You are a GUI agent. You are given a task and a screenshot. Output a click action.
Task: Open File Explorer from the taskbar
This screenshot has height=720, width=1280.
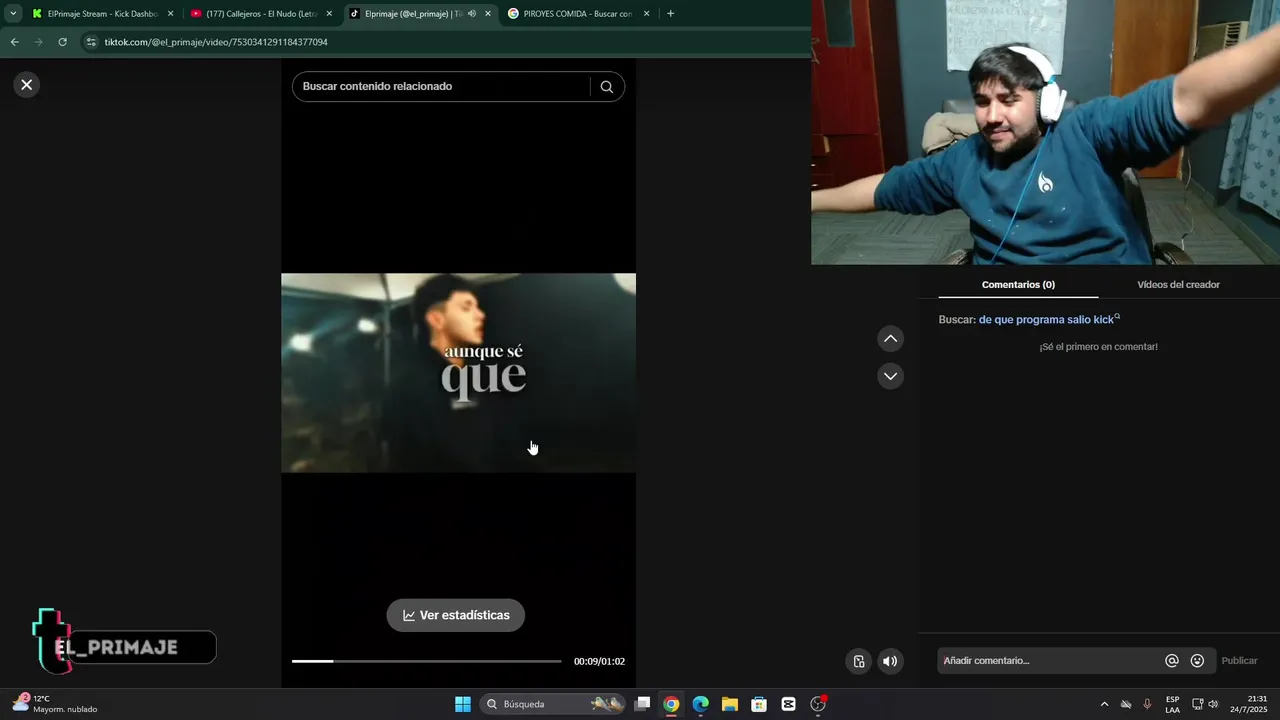[x=729, y=704]
